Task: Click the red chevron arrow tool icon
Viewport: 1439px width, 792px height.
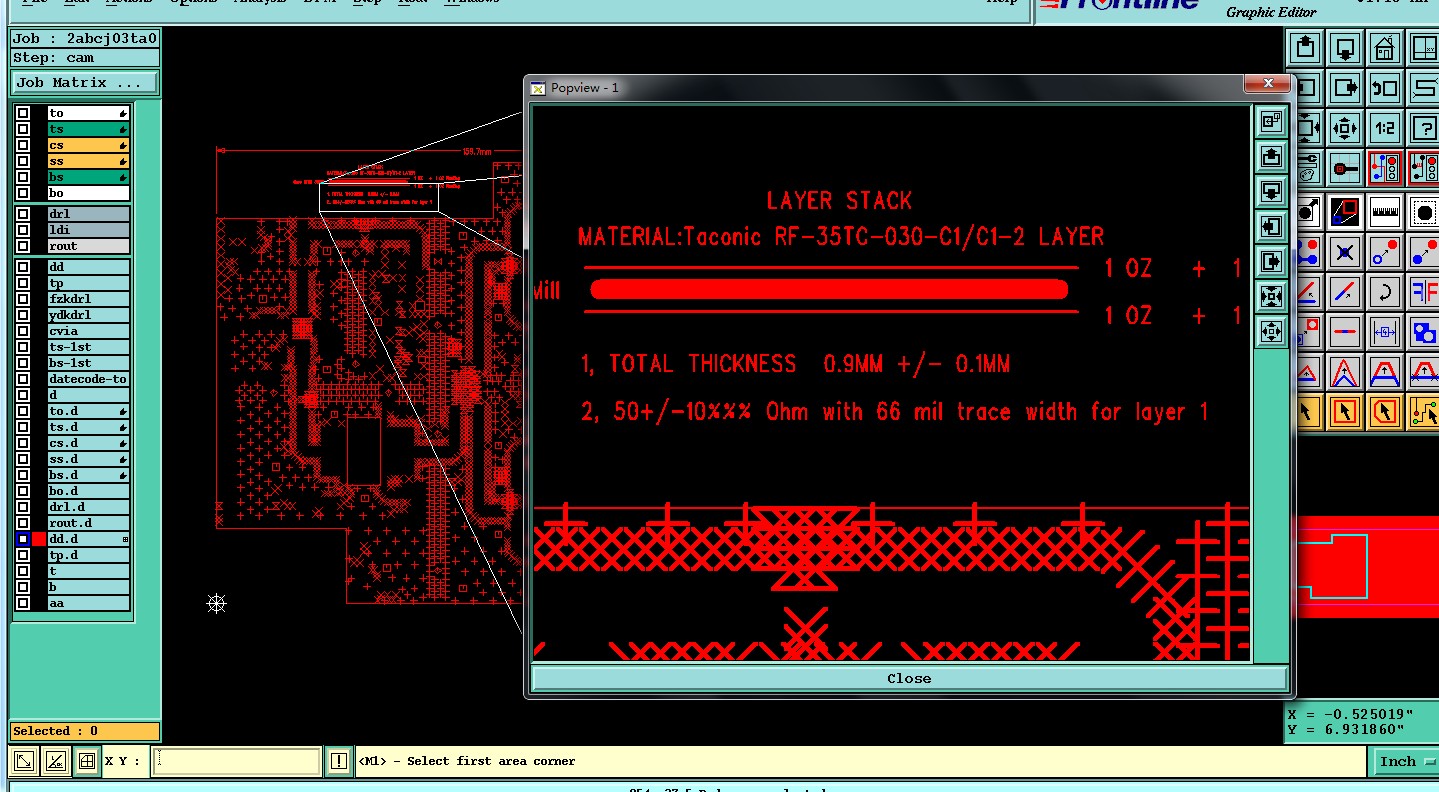Action: pyautogui.click(x=1345, y=372)
